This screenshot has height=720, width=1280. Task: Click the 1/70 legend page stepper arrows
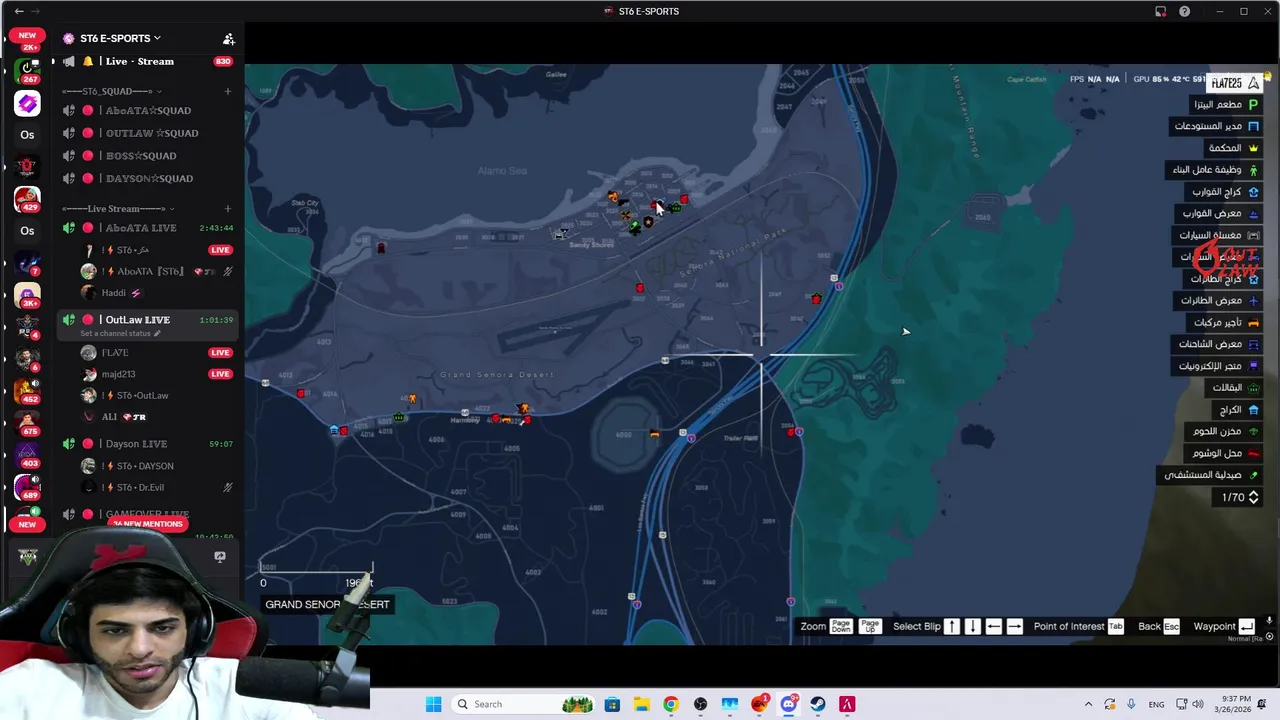1254,497
